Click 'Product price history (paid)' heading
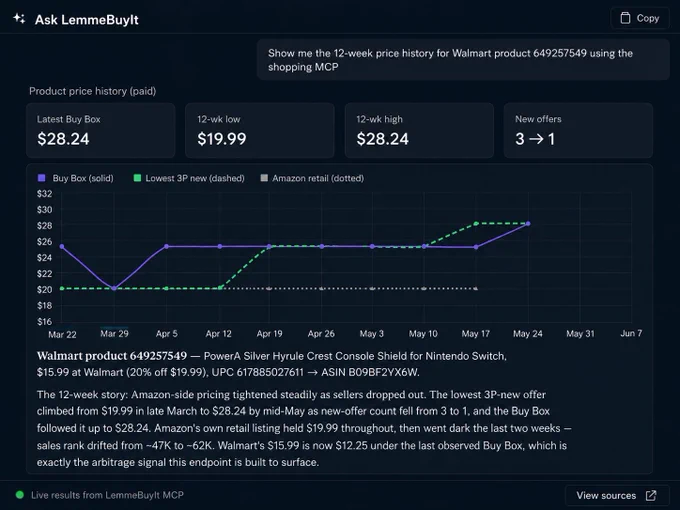This screenshot has height=510, width=680. click(x=92, y=91)
